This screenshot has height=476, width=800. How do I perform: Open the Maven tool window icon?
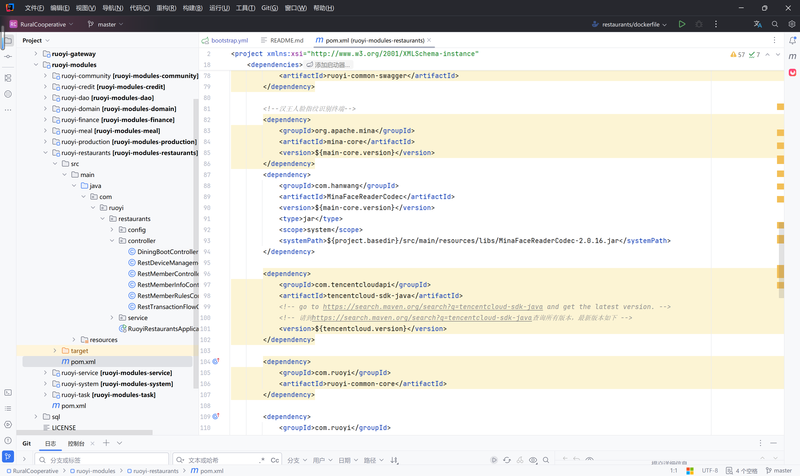click(792, 56)
